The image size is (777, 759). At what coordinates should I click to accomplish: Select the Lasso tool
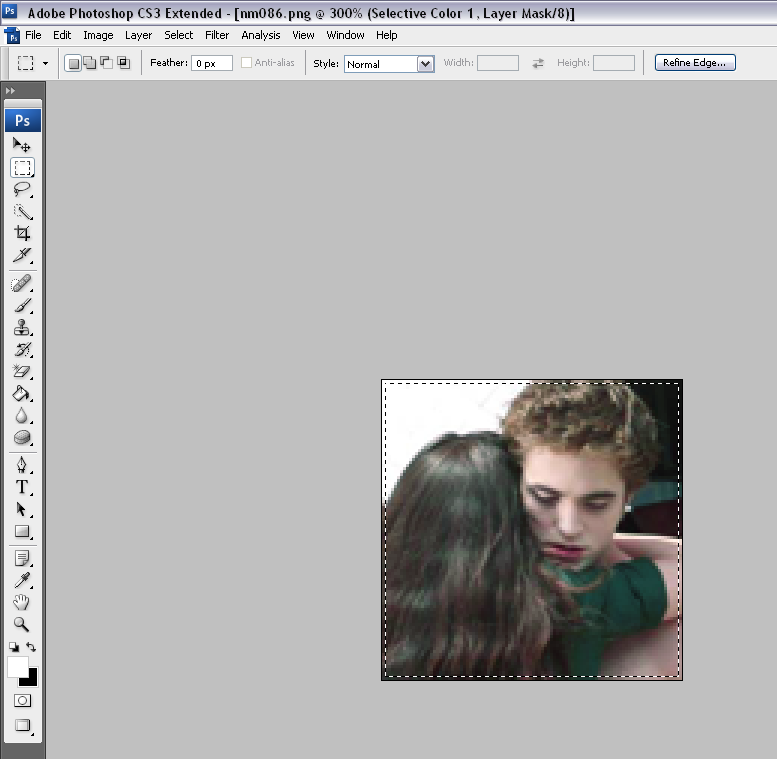[x=22, y=189]
